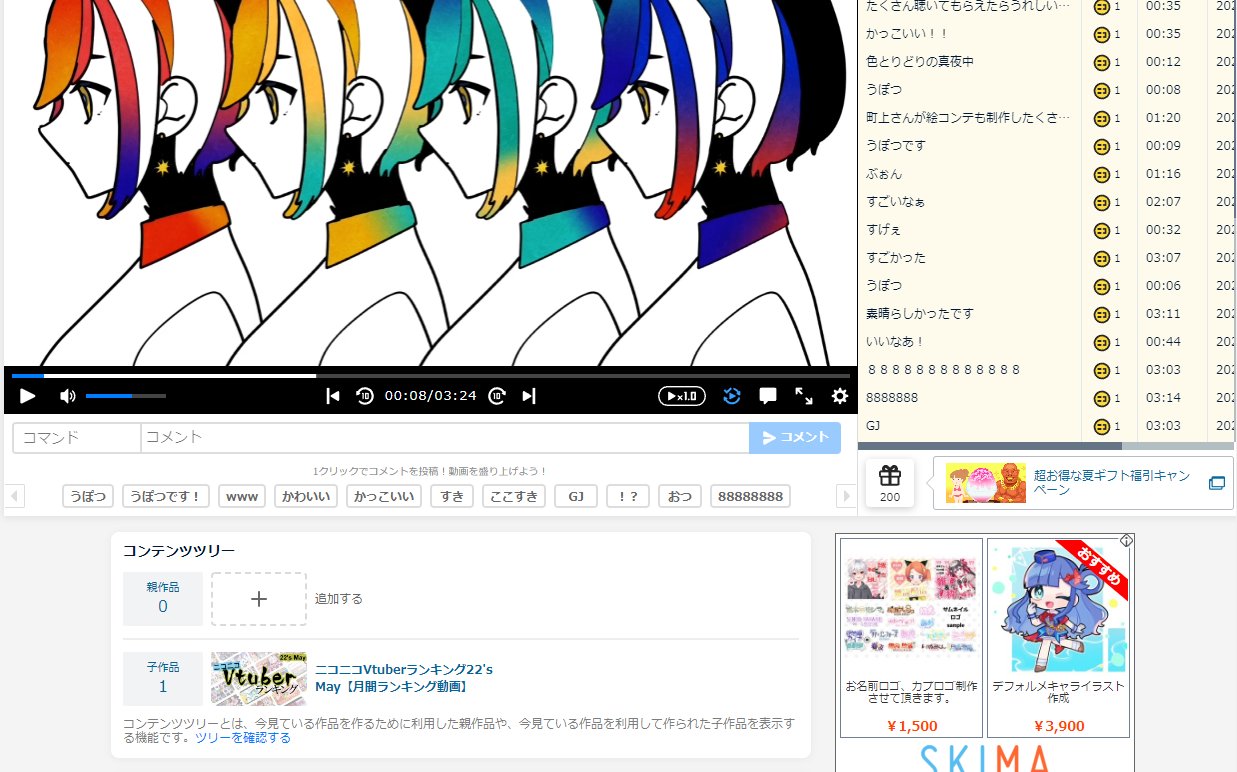The height and width of the screenshot is (772, 1237).
Task: Open the 追加する label
Action: [339, 599]
